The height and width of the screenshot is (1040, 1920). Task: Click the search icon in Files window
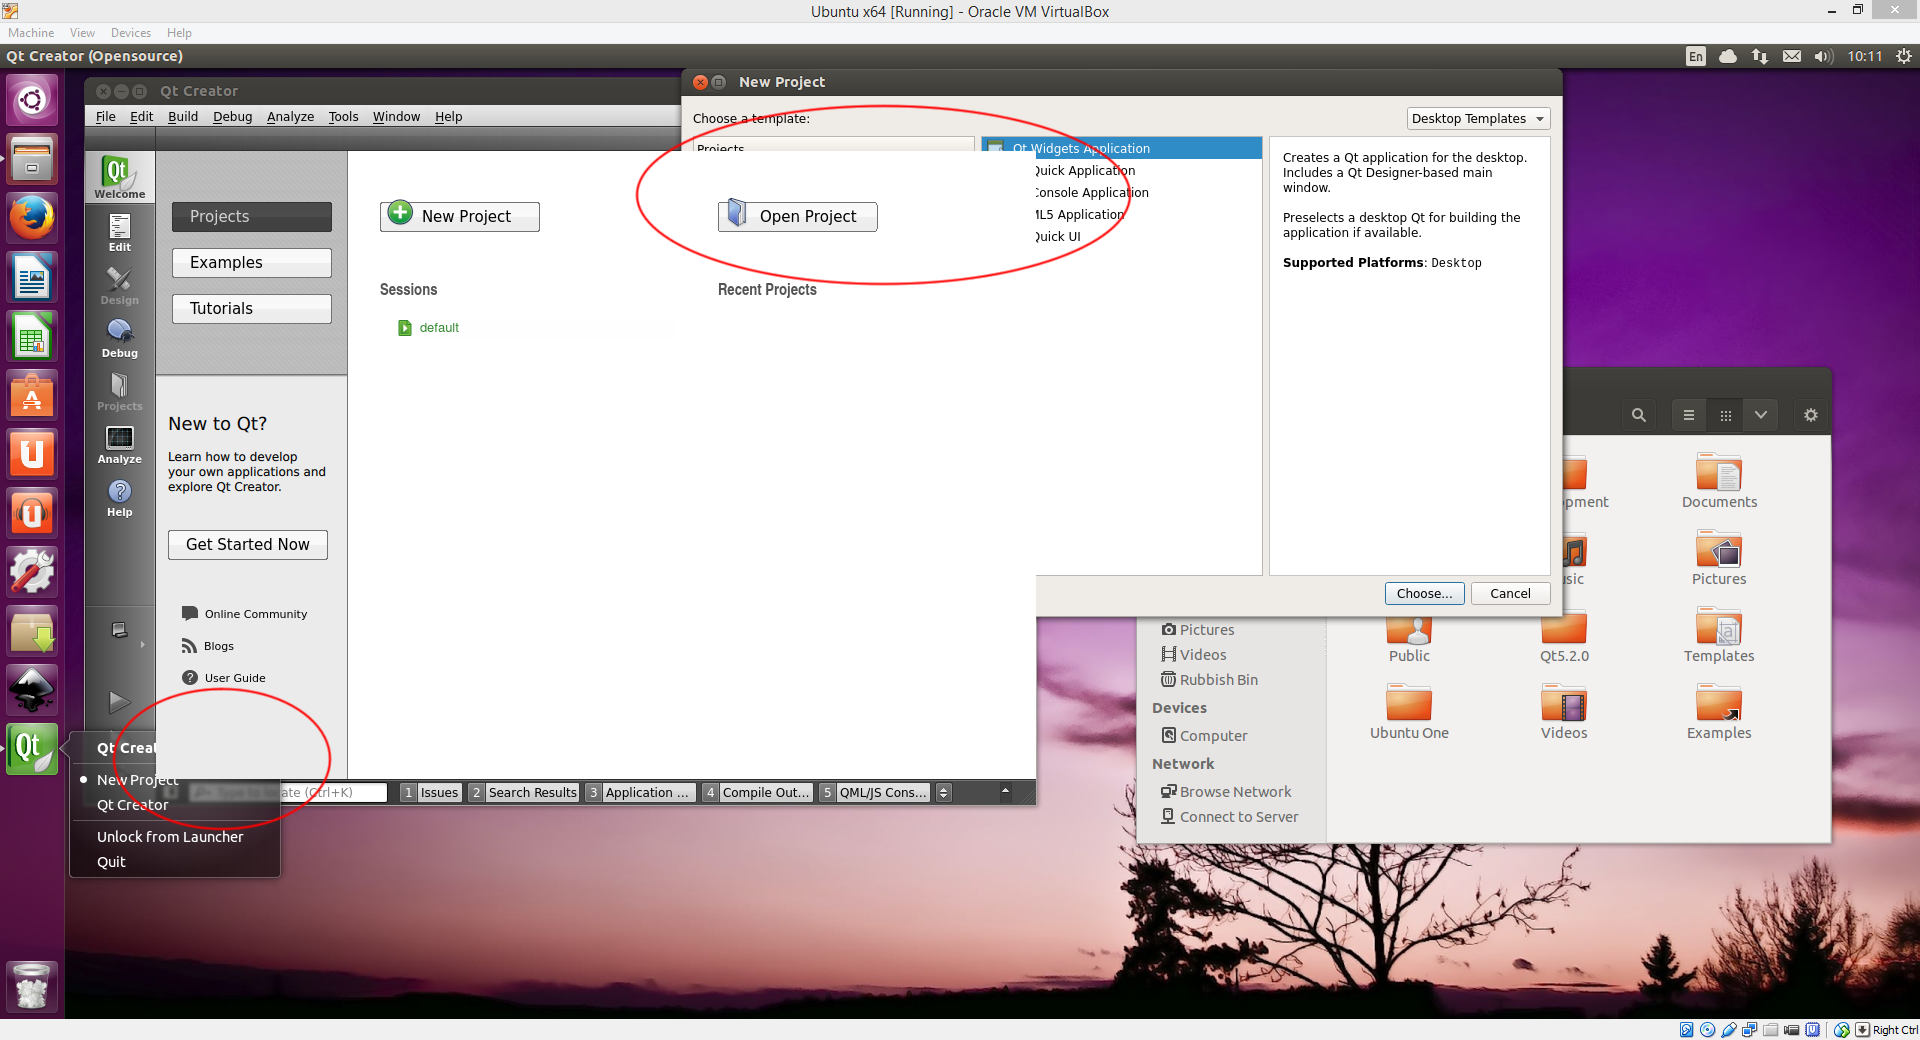click(x=1638, y=415)
